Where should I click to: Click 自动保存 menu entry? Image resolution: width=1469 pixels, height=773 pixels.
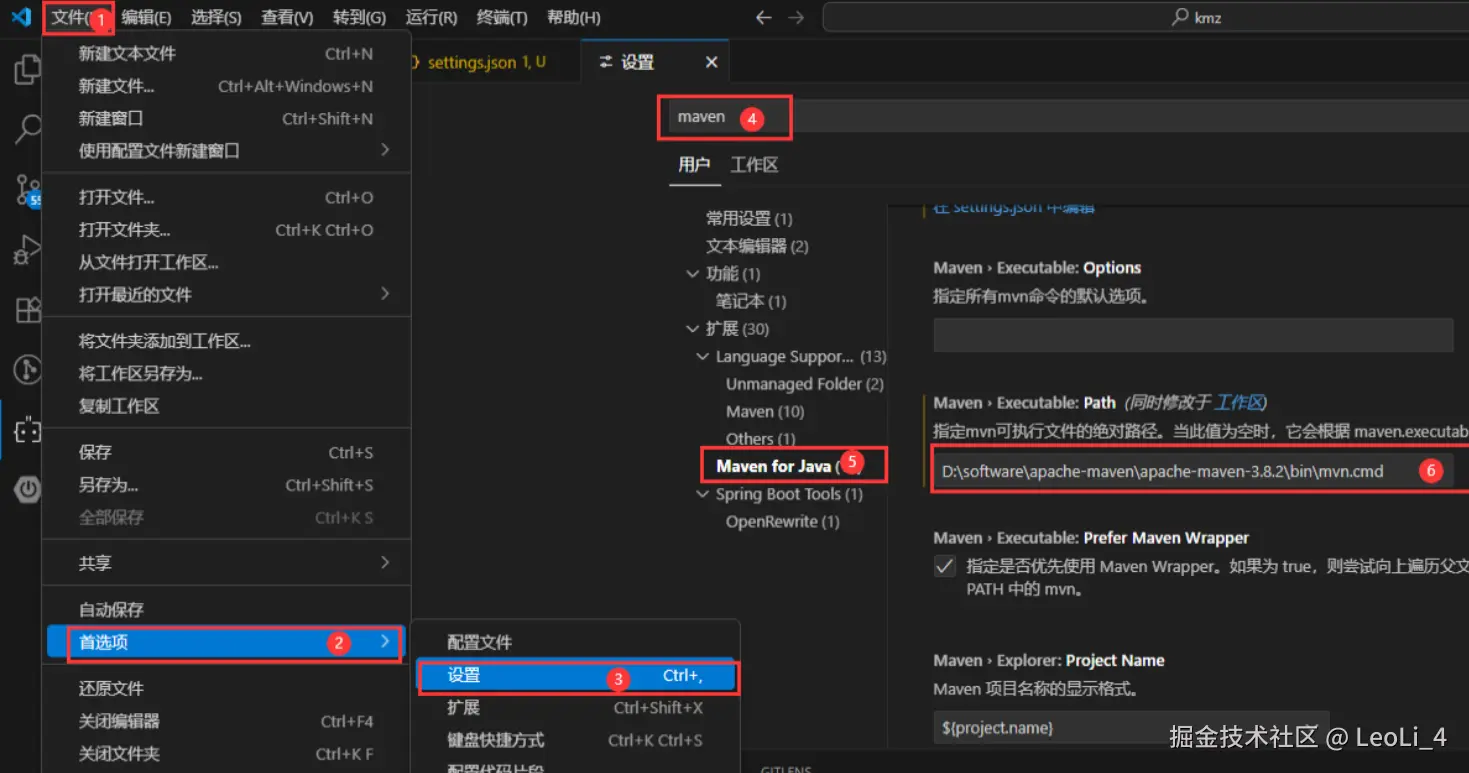tap(226, 610)
